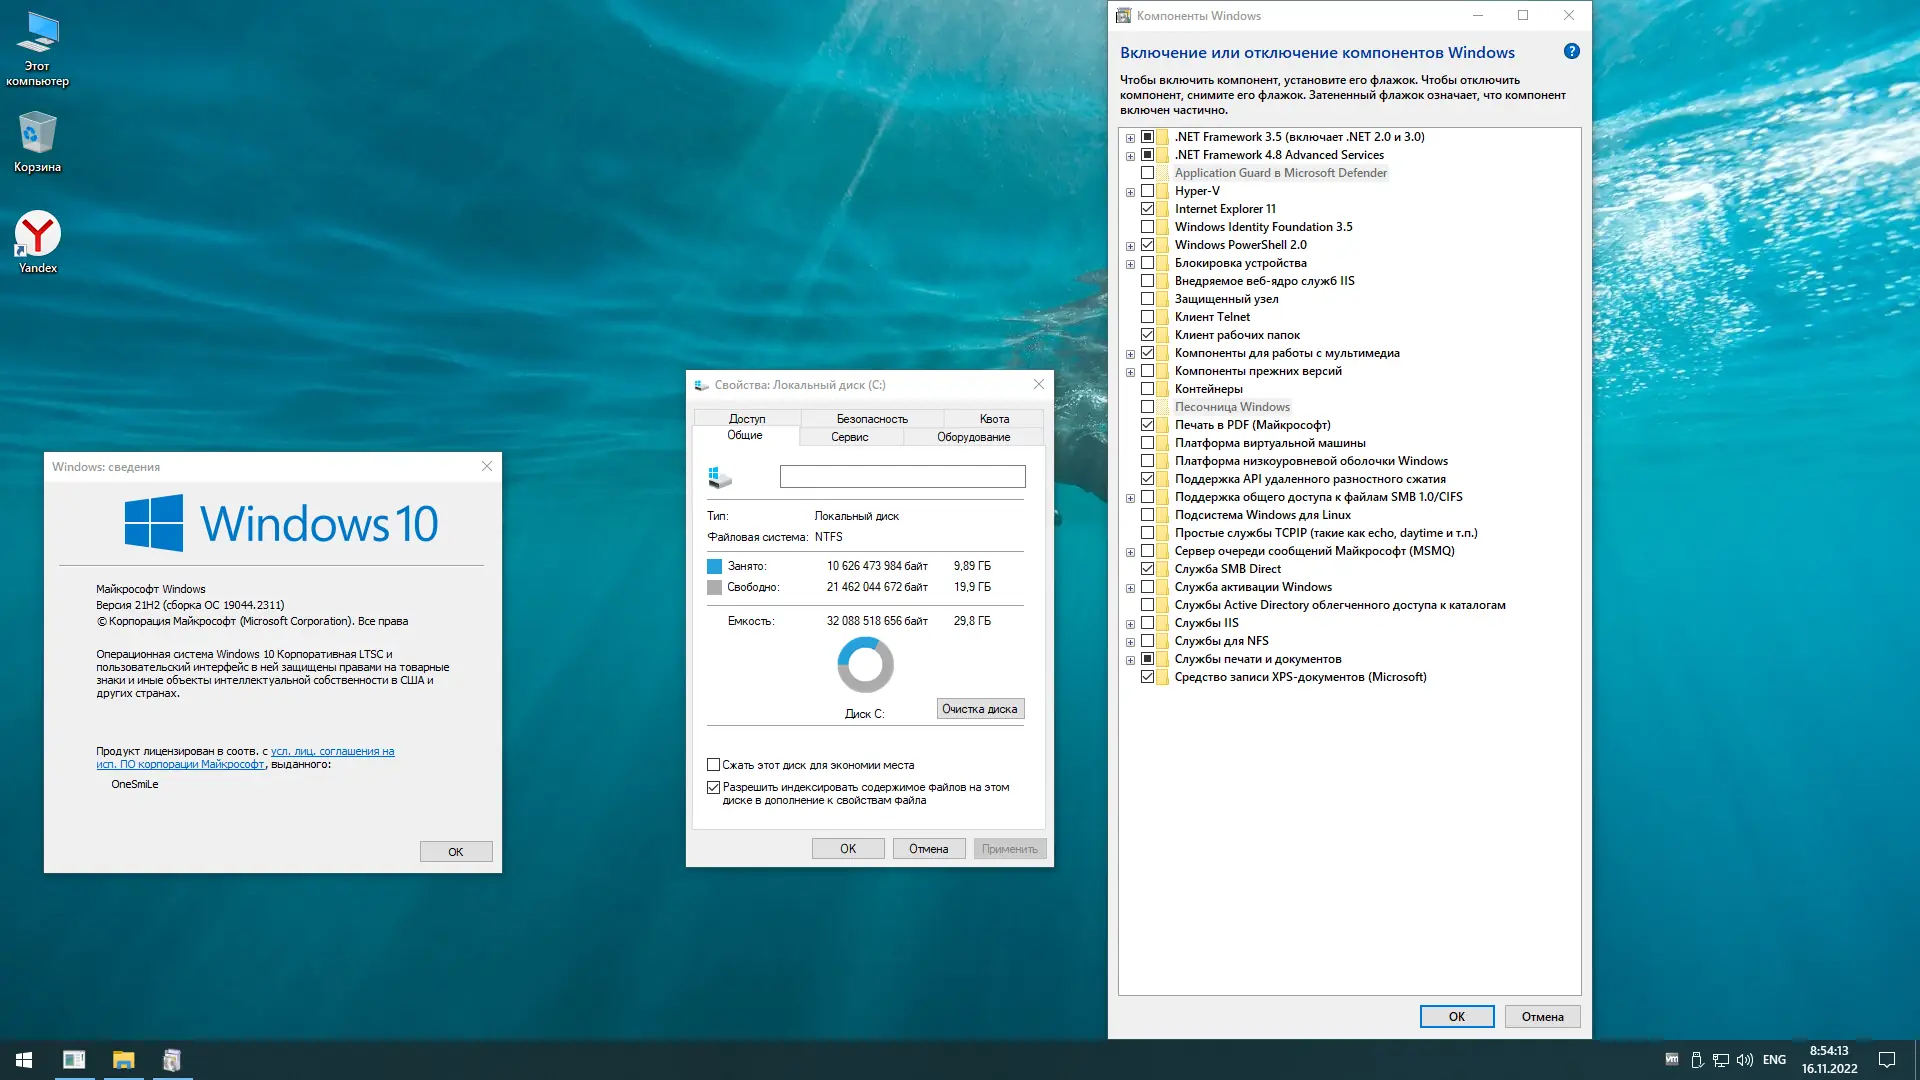Click the Windows Start button
Image resolution: width=1920 pixels, height=1080 pixels.
click(x=24, y=1059)
